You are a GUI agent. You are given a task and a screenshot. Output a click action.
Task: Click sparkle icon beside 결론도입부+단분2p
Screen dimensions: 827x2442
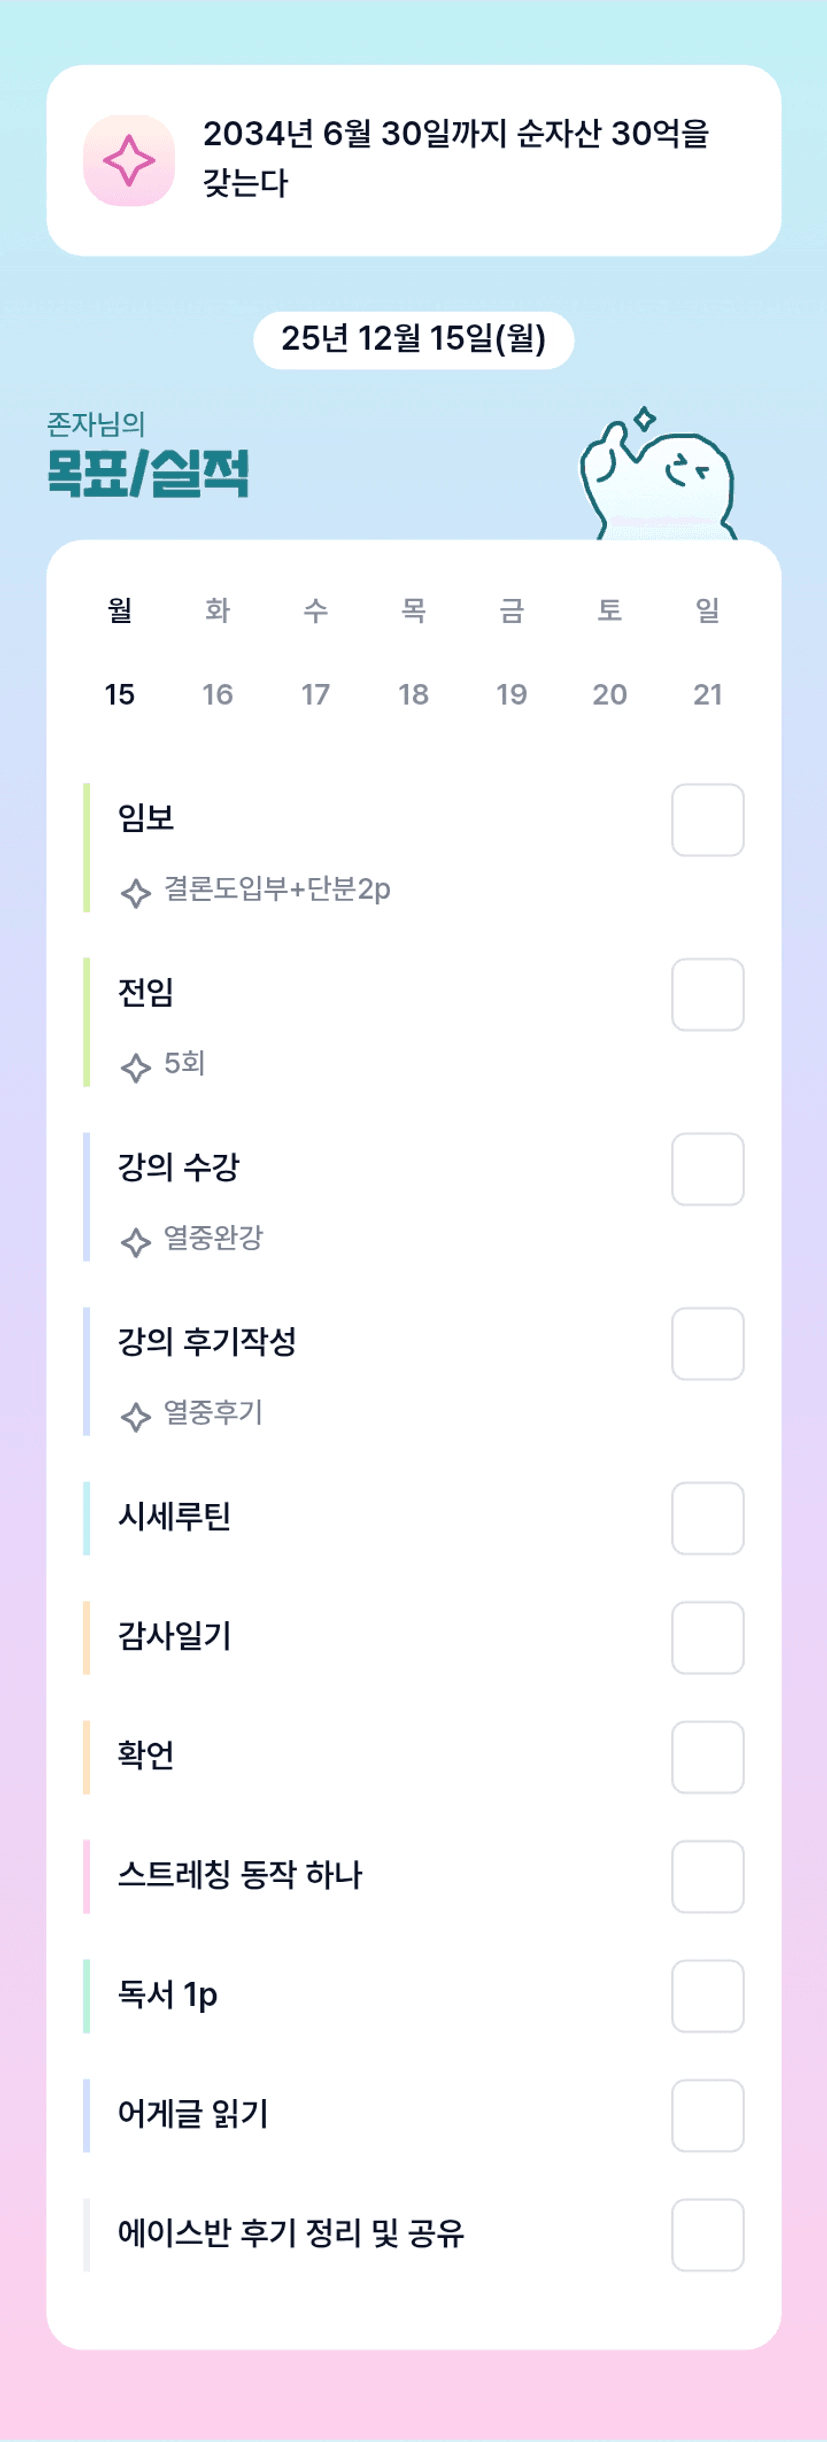click(x=135, y=892)
